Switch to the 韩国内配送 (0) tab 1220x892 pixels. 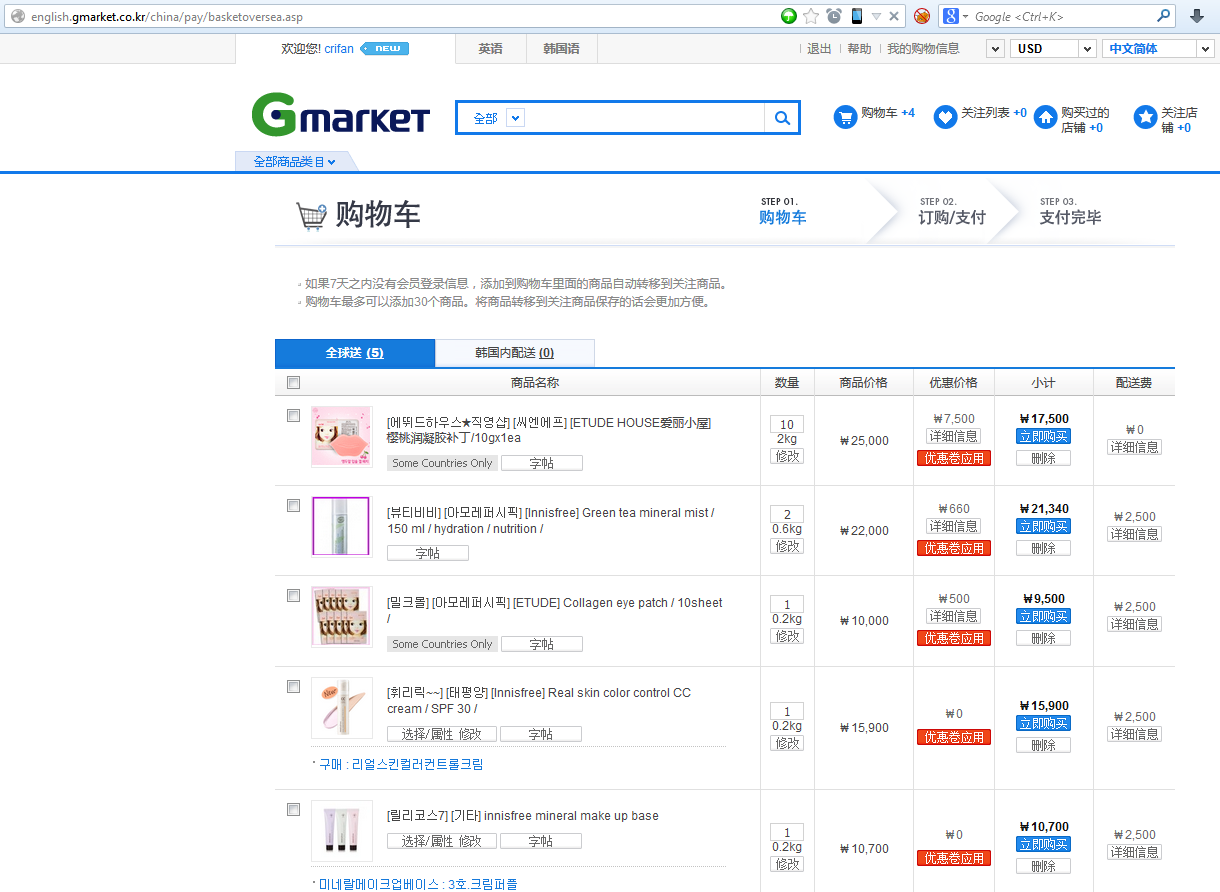(x=515, y=353)
